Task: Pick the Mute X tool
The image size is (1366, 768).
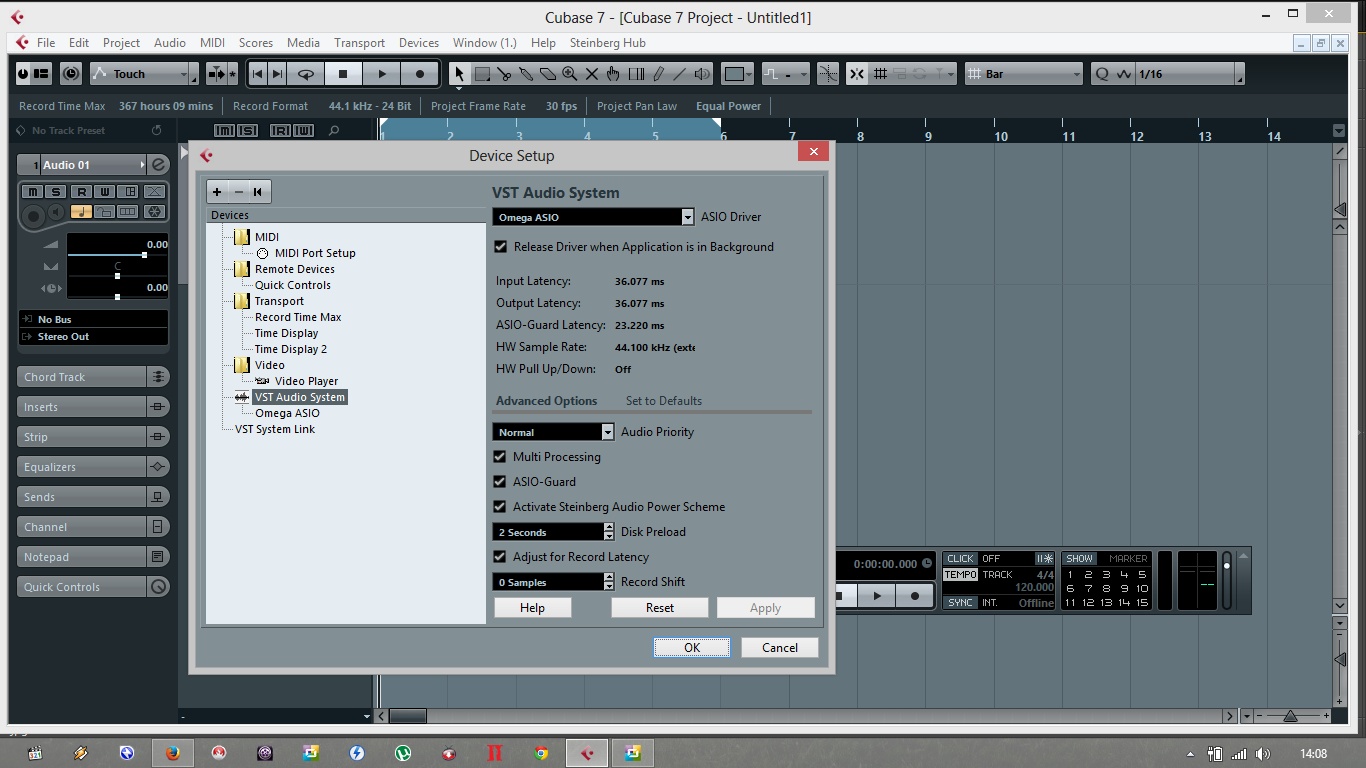Action: click(x=592, y=74)
